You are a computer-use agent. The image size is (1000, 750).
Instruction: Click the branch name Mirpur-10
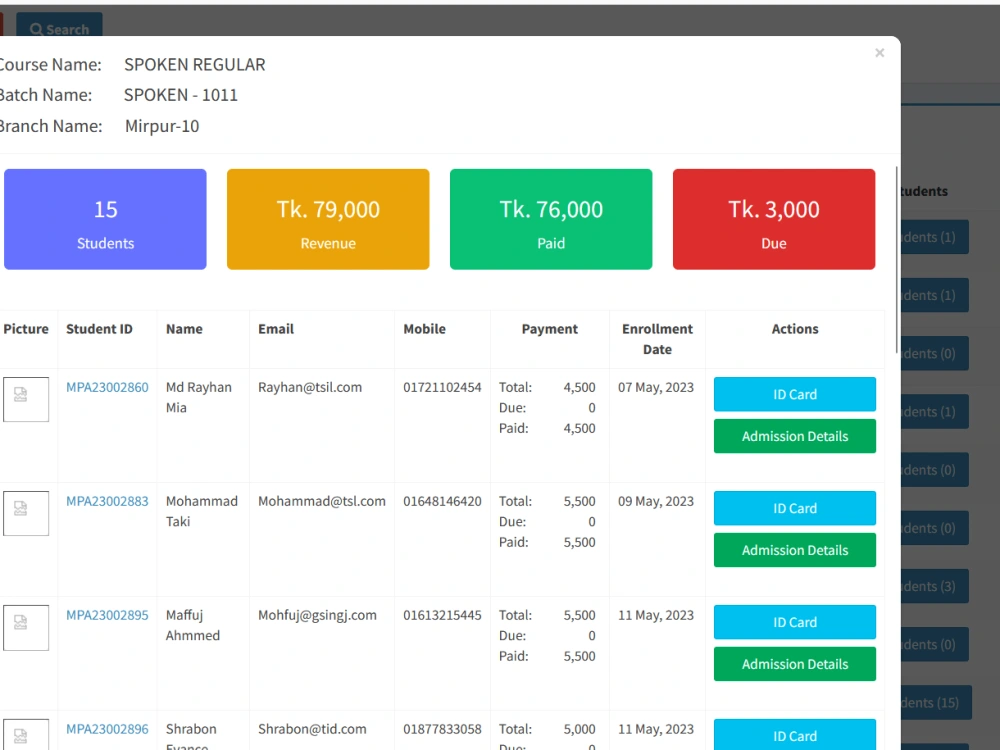click(x=162, y=126)
